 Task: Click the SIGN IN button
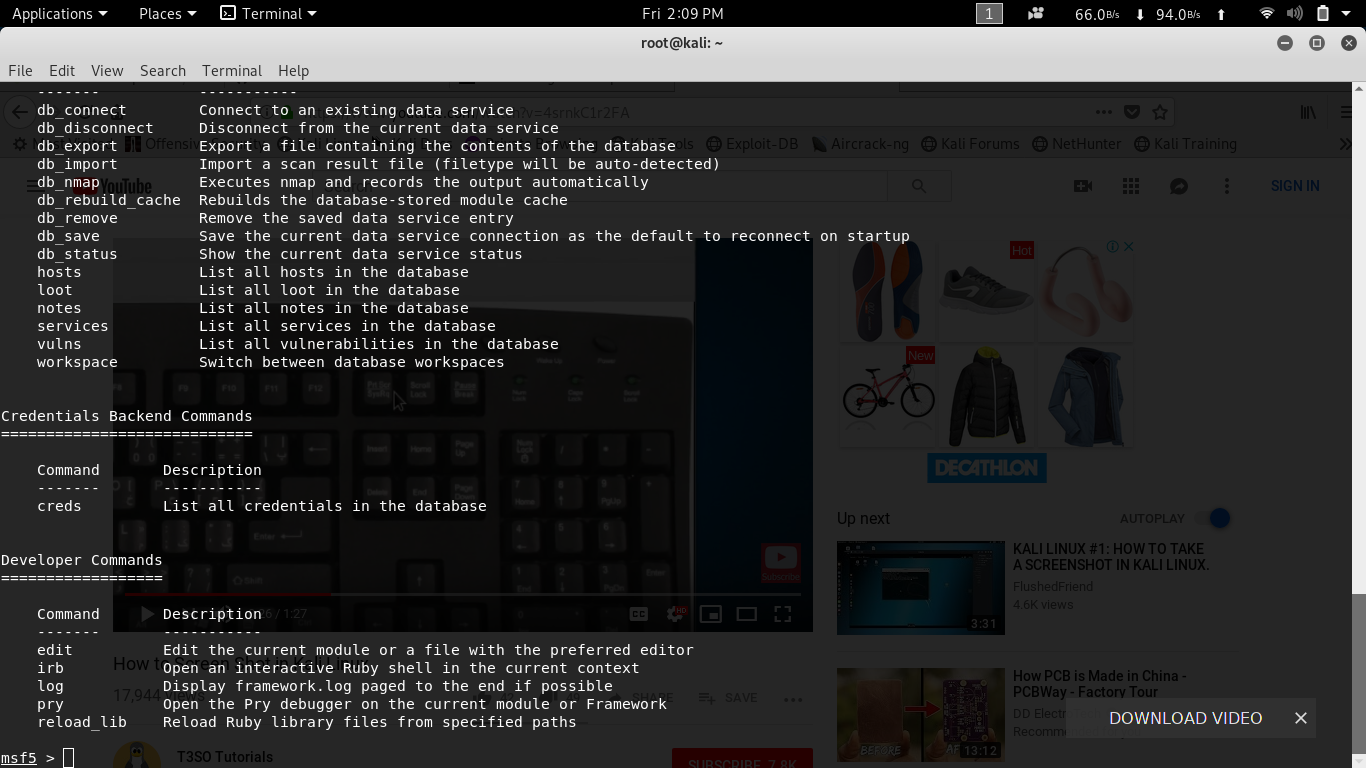(1297, 185)
